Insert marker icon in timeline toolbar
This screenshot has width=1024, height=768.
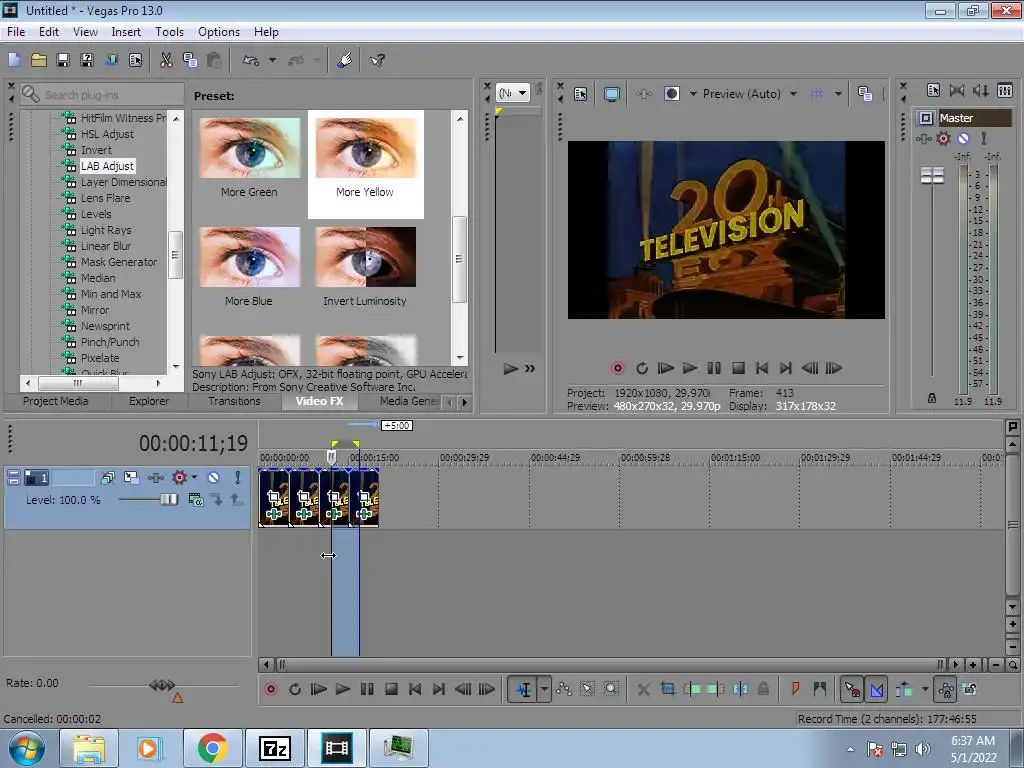coord(795,689)
